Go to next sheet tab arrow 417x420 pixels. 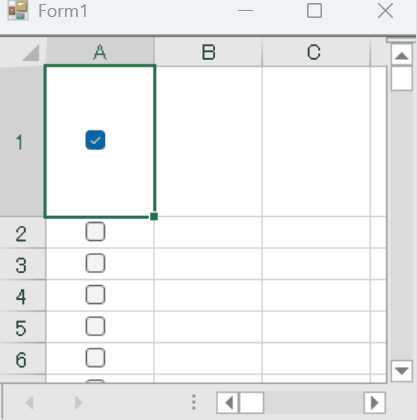78,403
